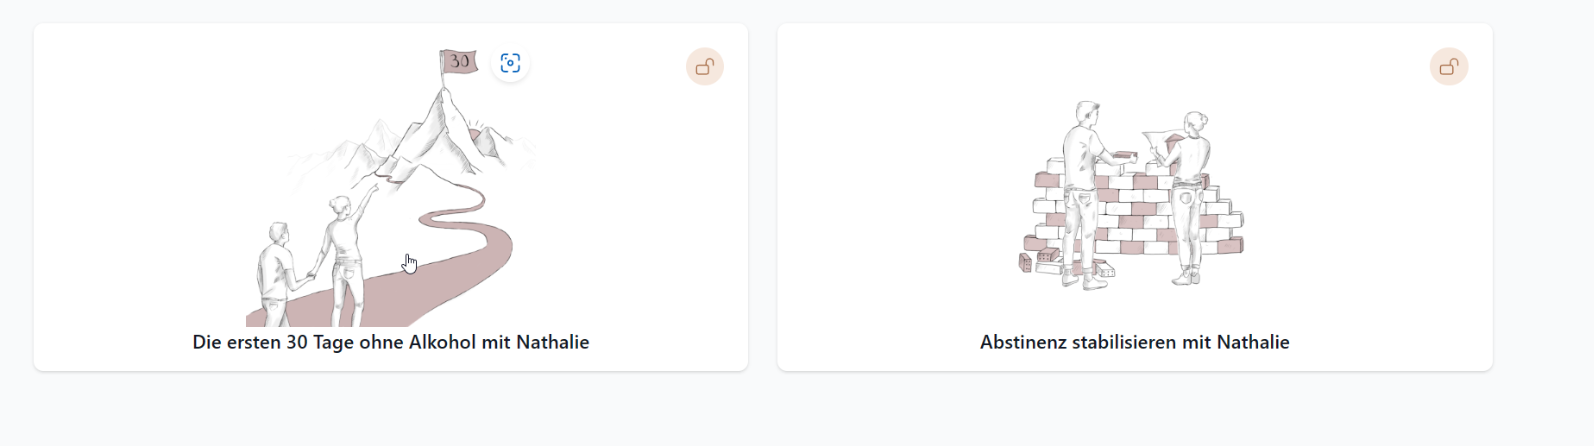This screenshot has height=446, width=1594.
Task: Click the unlock icon on the Abstinenz card
Action: pyautogui.click(x=1449, y=67)
